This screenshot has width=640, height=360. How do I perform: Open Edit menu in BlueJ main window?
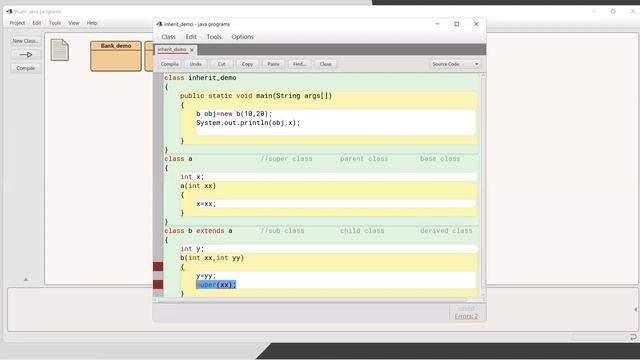point(37,23)
